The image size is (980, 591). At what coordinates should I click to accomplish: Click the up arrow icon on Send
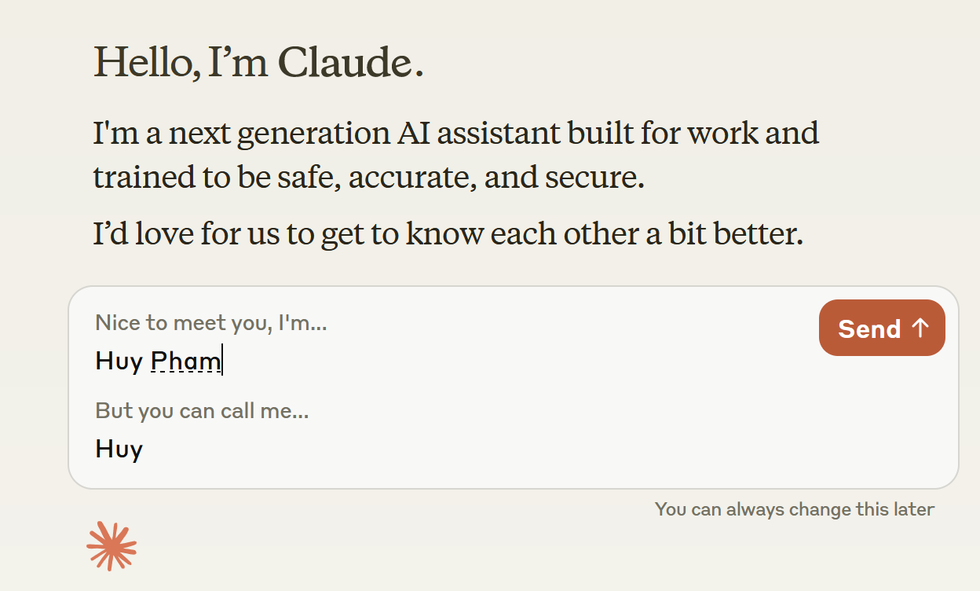(x=921, y=328)
